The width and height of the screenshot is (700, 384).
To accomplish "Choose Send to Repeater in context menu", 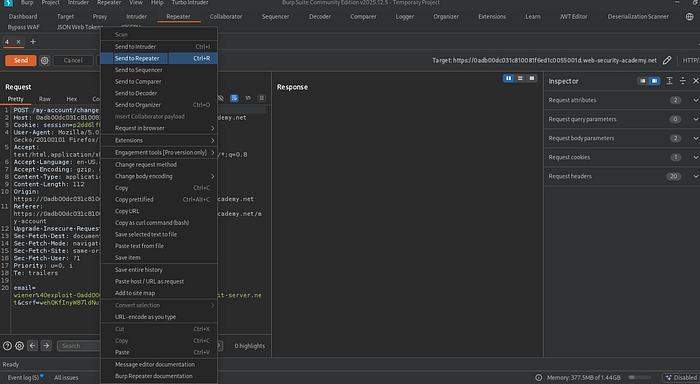I will pos(159,58).
